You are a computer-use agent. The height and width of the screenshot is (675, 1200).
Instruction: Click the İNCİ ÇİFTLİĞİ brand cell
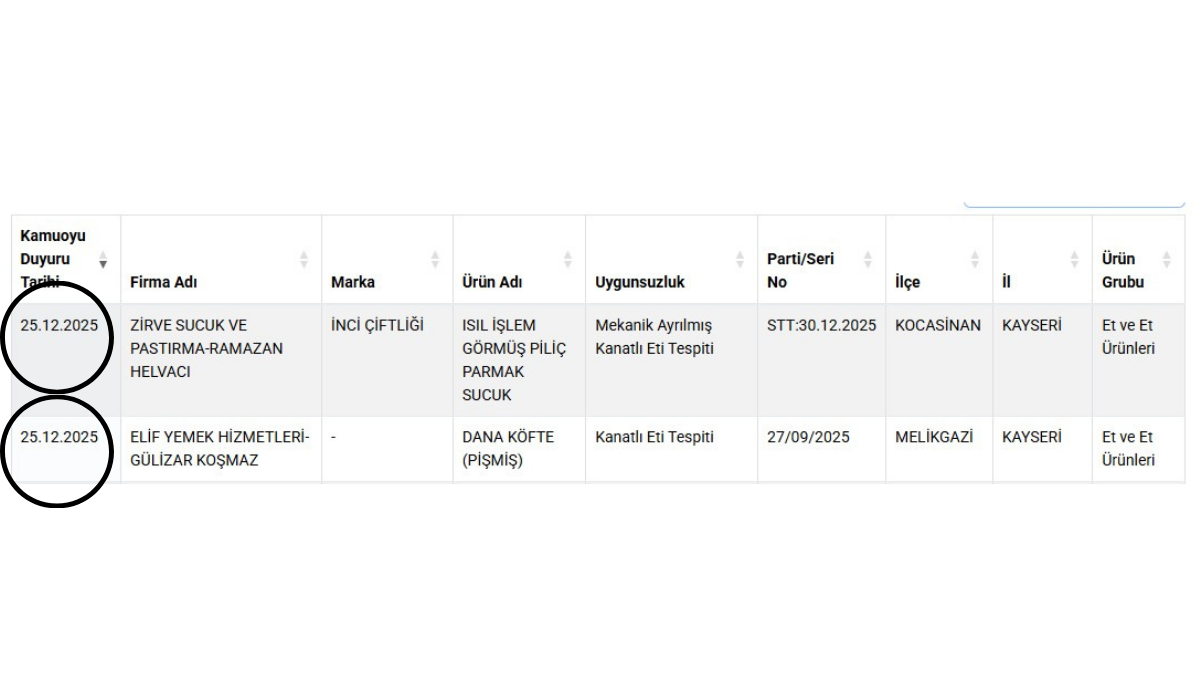(x=377, y=326)
